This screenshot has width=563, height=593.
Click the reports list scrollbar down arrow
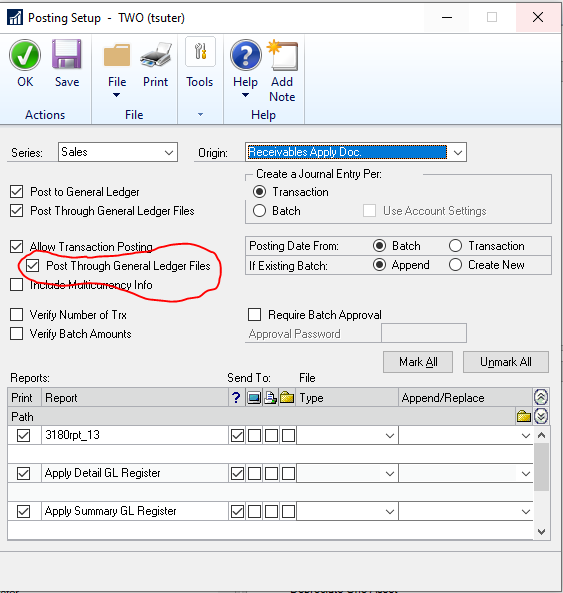[541, 532]
